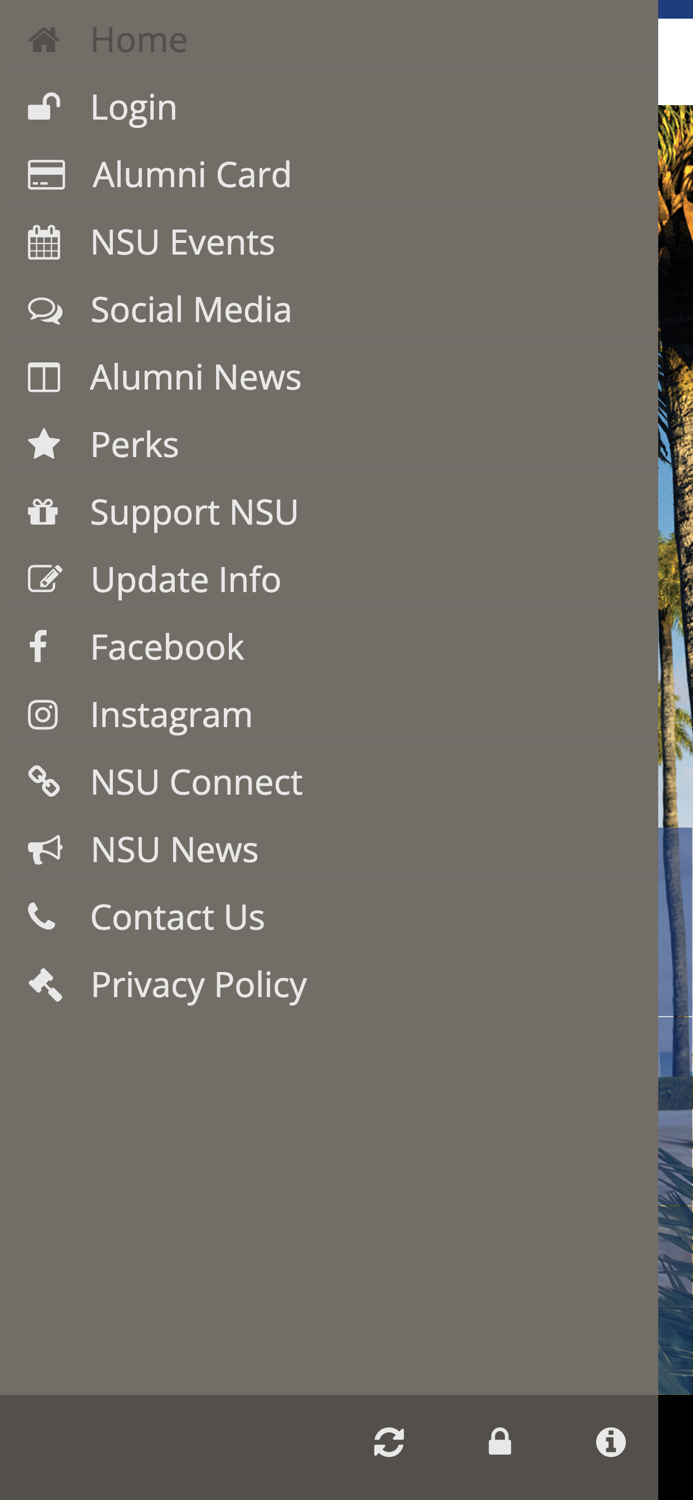Viewport: 693px width, 1500px height.
Task: Open the Home menu item
Action: coord(139,38)
